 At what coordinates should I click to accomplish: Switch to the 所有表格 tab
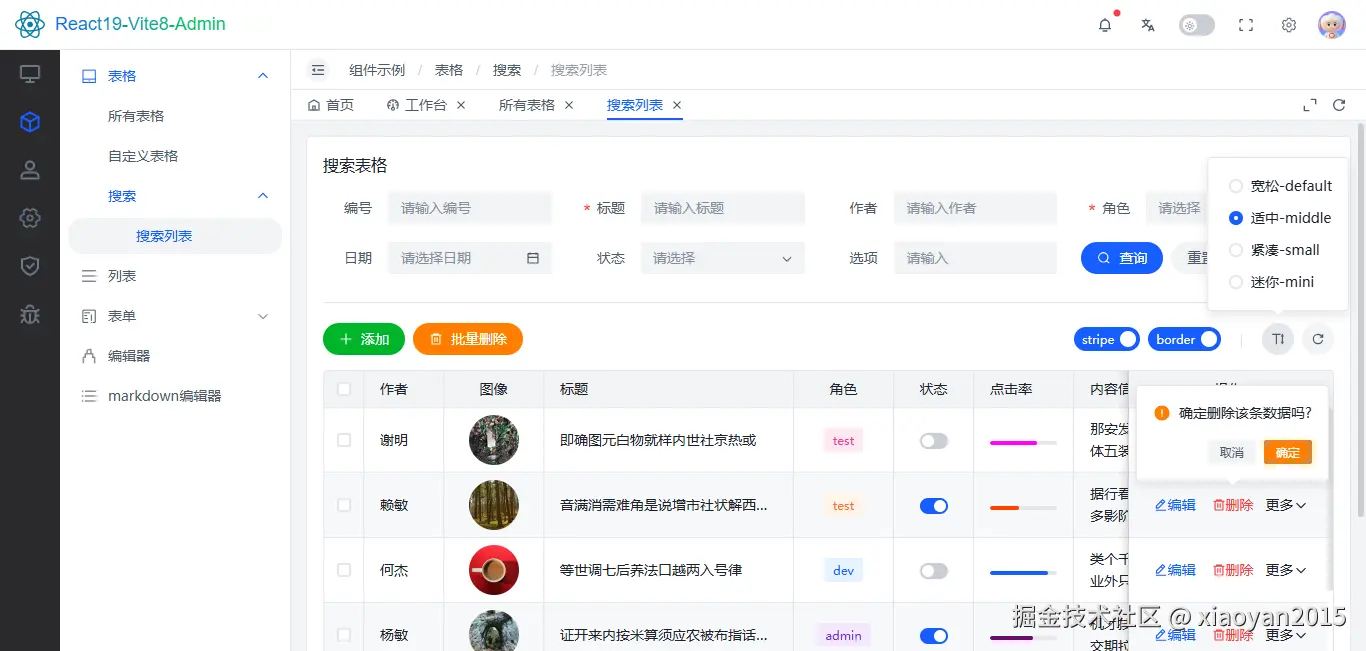pos(527,105)
